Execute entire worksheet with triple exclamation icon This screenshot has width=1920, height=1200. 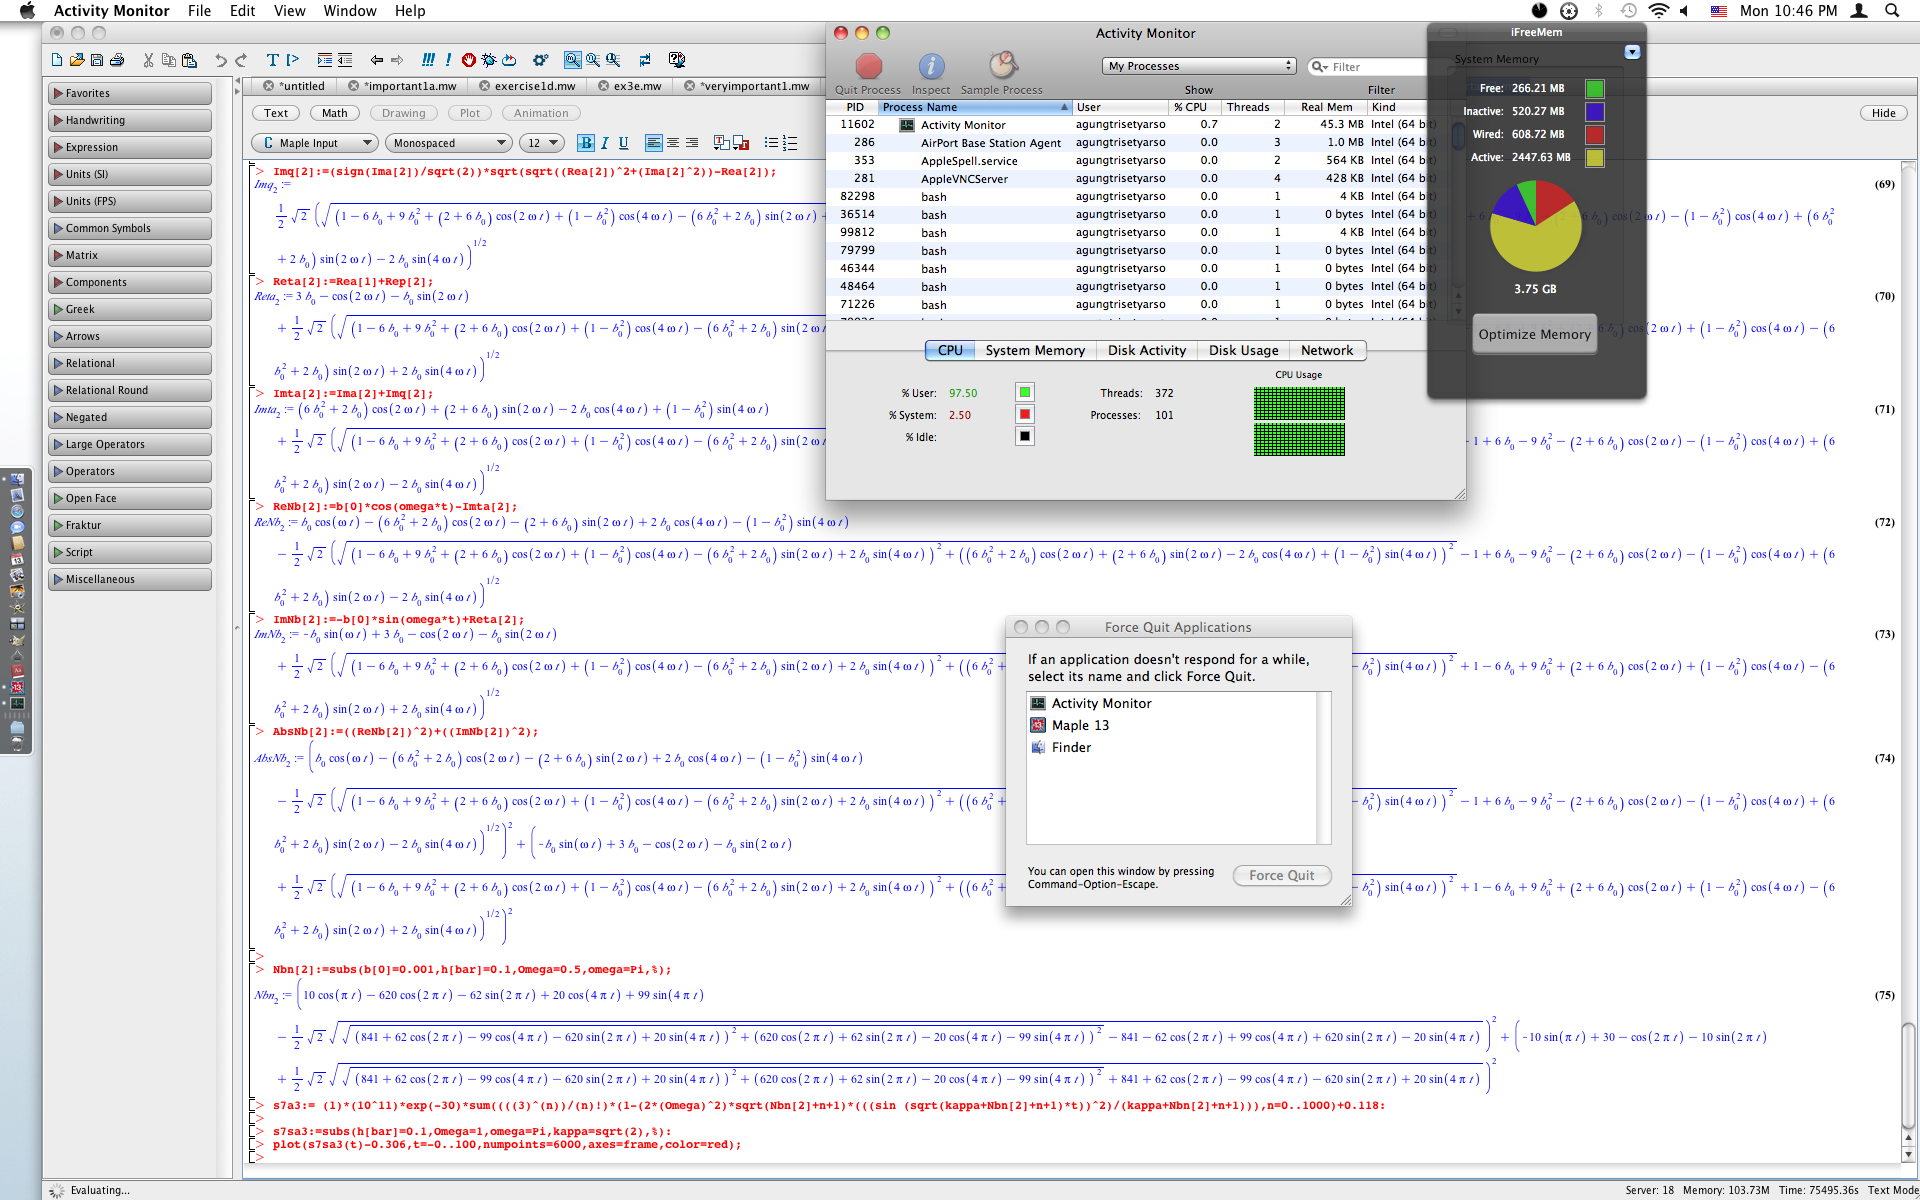pos(428,60)
